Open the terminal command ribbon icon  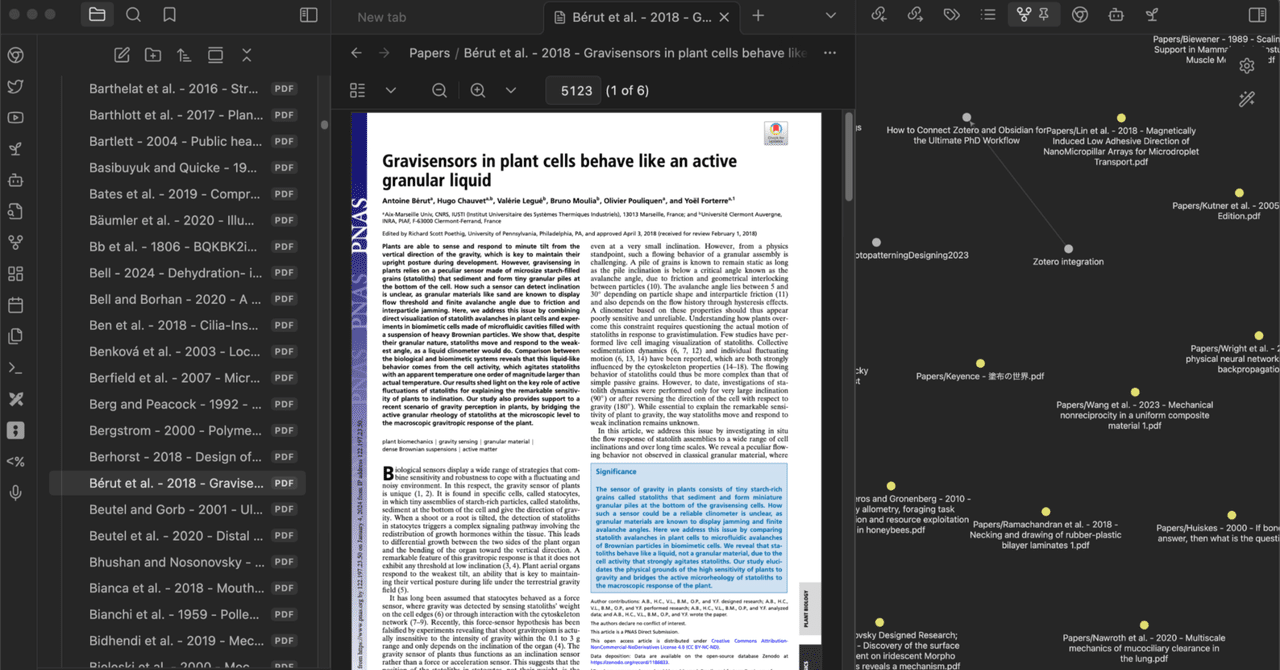(15, 367)
